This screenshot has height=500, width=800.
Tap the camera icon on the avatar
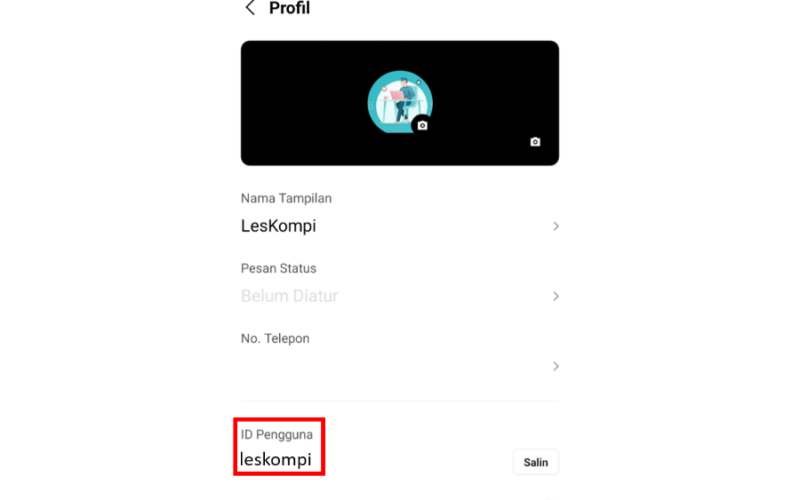422,126
